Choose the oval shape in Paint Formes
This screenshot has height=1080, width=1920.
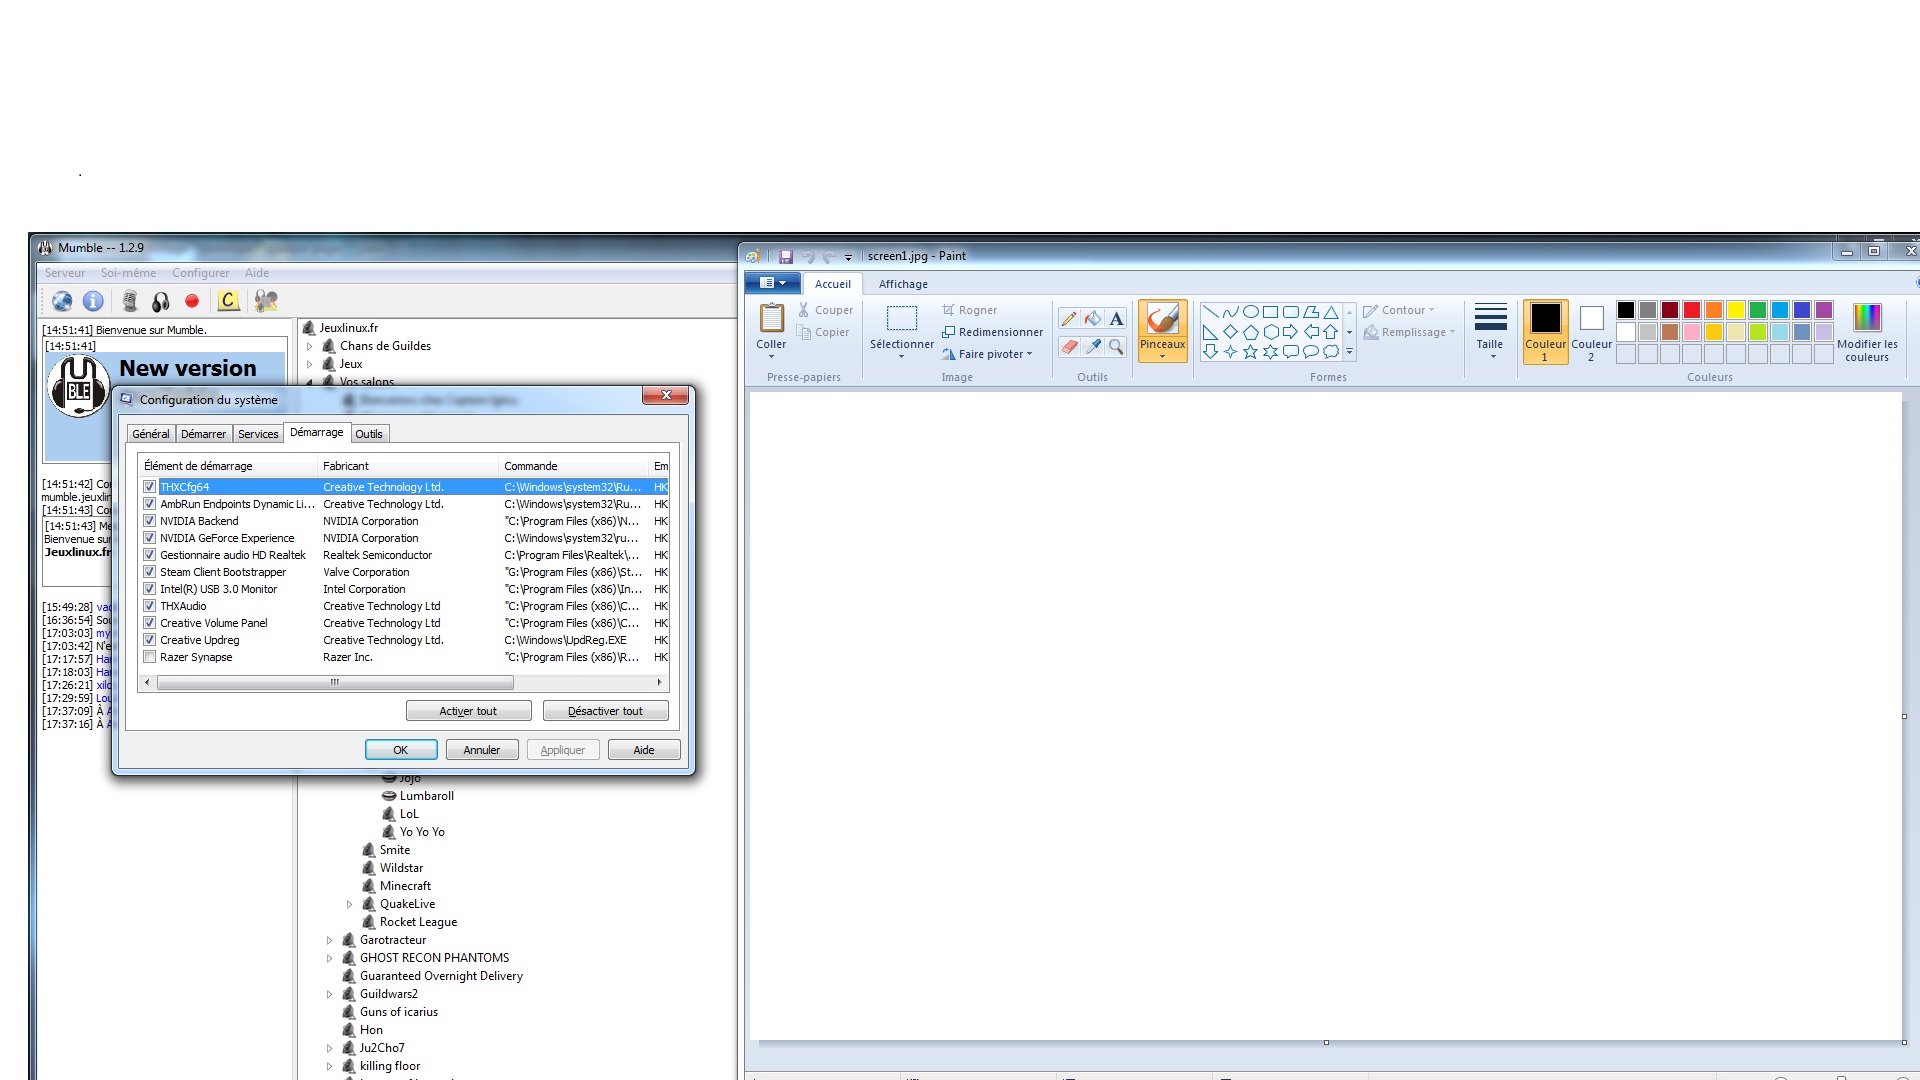pyautogui.click(x=1250, y=312)
